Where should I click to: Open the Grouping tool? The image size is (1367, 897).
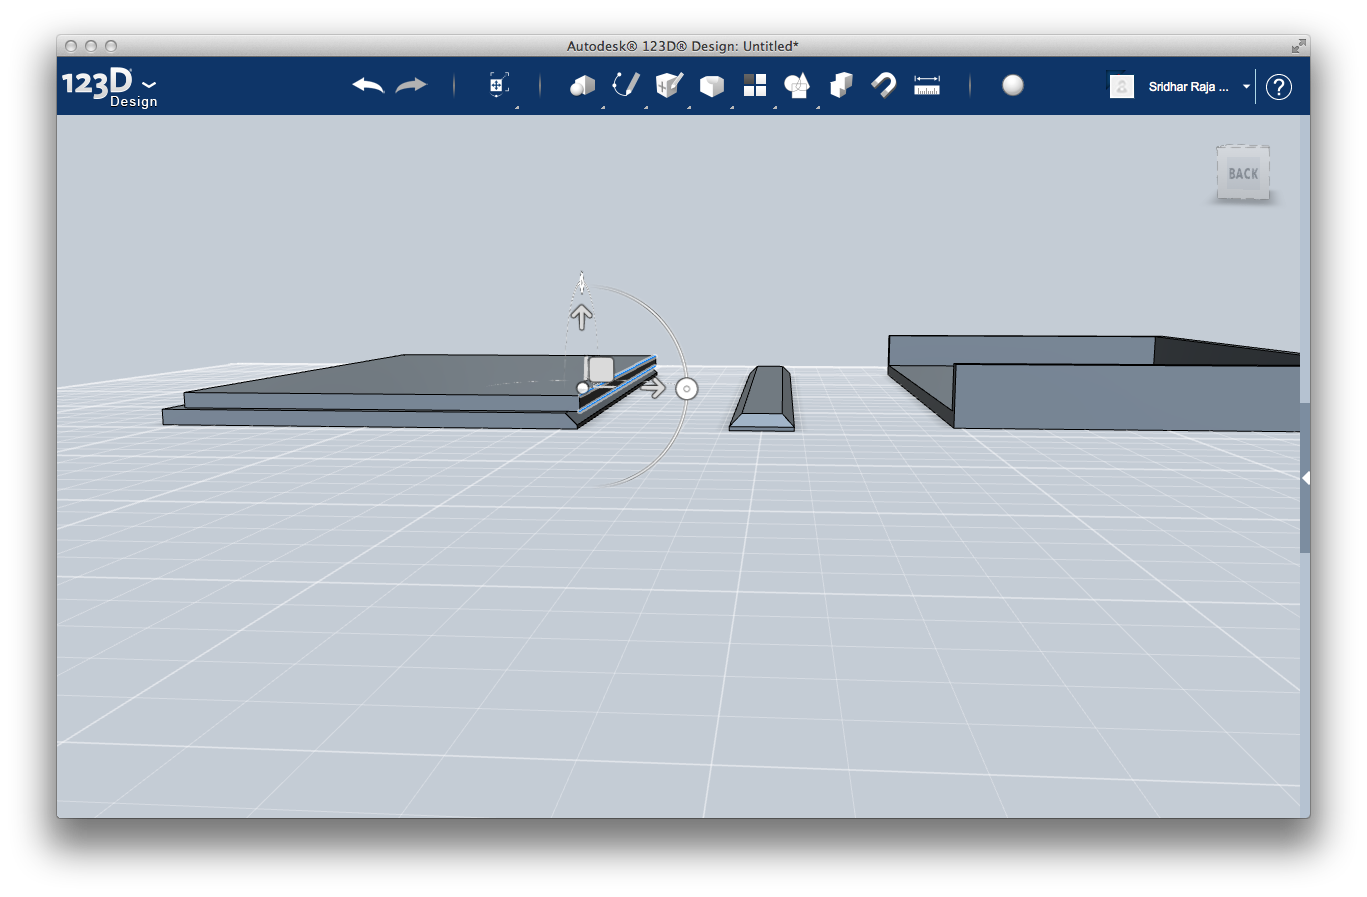point(797,86)
